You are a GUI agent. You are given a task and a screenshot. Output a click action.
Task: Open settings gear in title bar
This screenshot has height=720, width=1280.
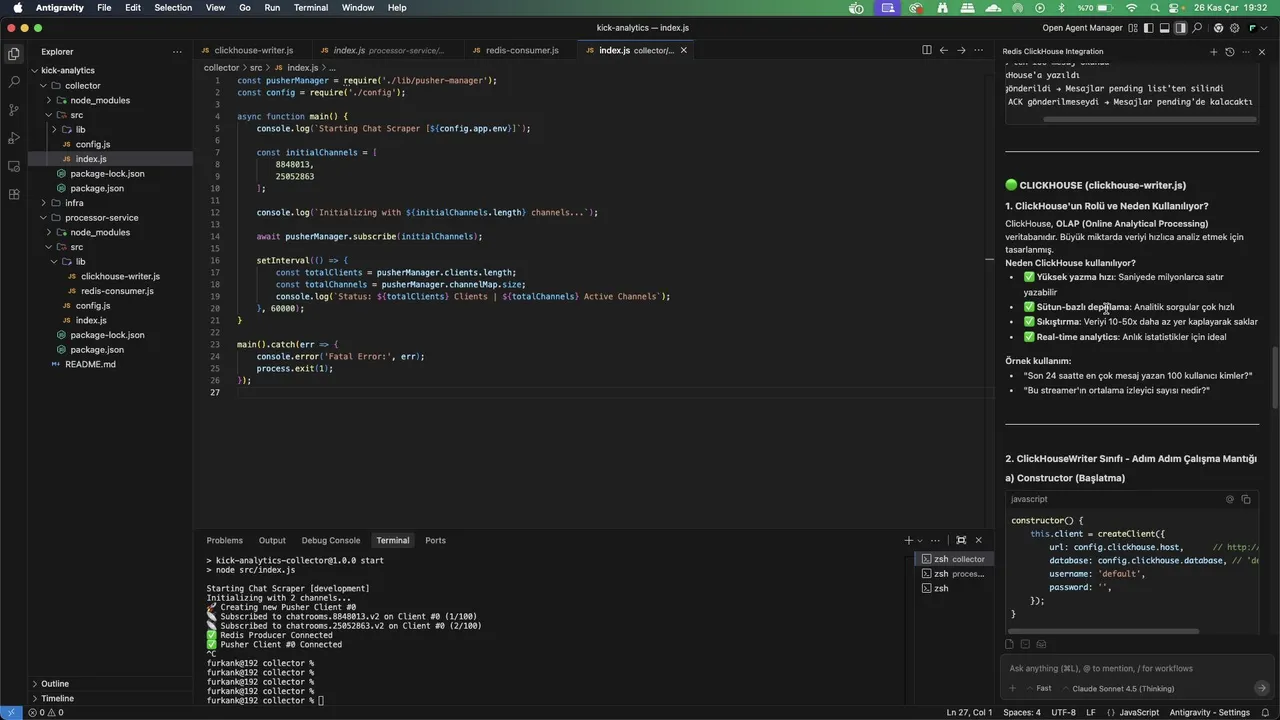1235,28
